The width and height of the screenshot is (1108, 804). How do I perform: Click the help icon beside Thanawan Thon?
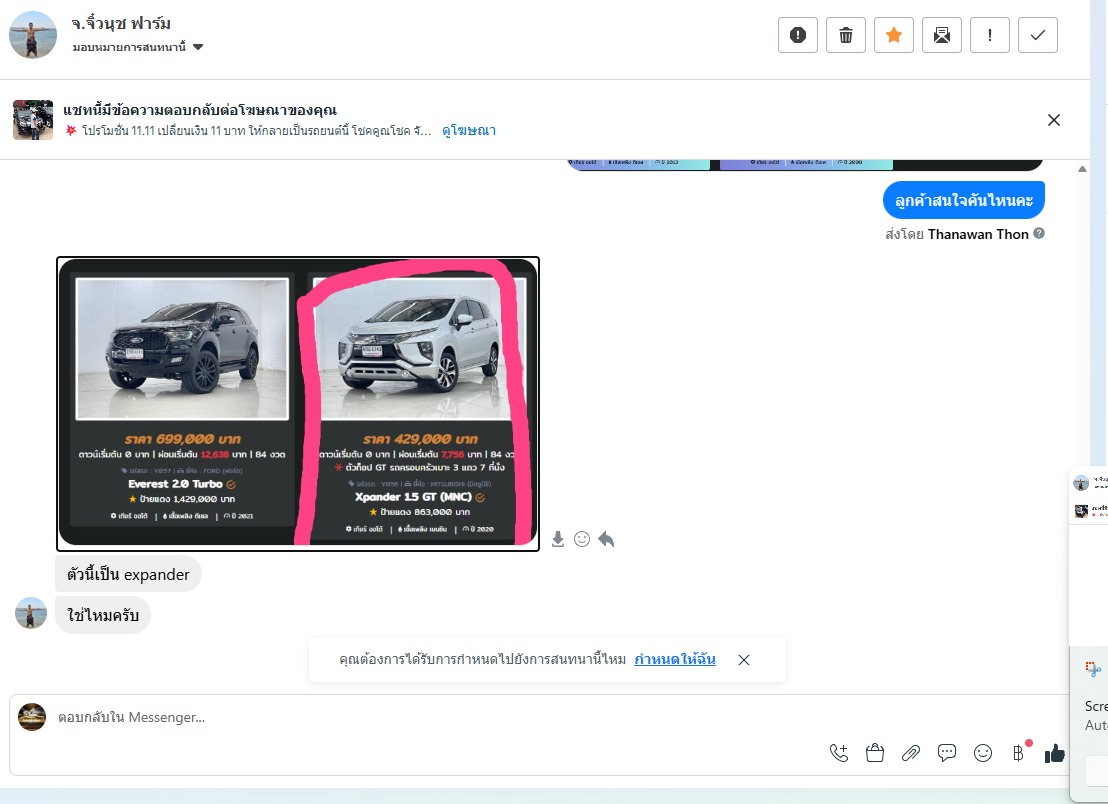tap(1039, 233)
